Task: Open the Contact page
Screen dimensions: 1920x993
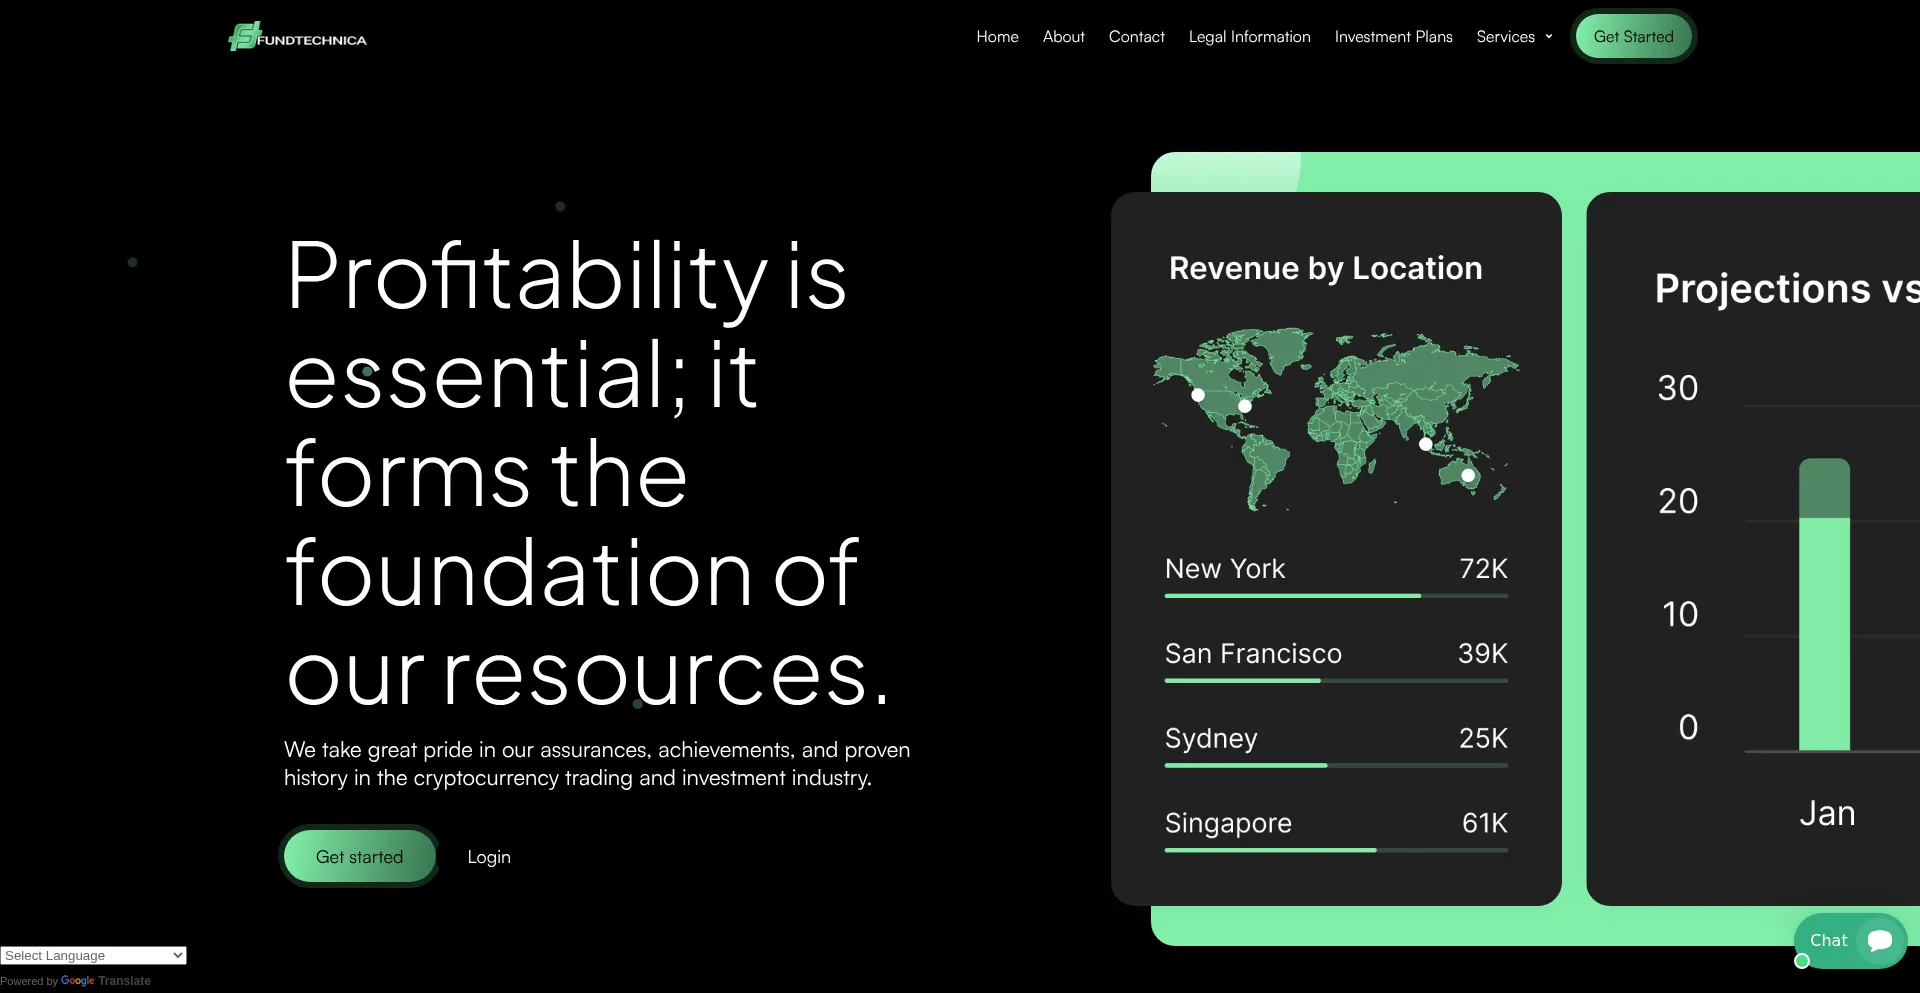Action: click(x=1136, y=37)
